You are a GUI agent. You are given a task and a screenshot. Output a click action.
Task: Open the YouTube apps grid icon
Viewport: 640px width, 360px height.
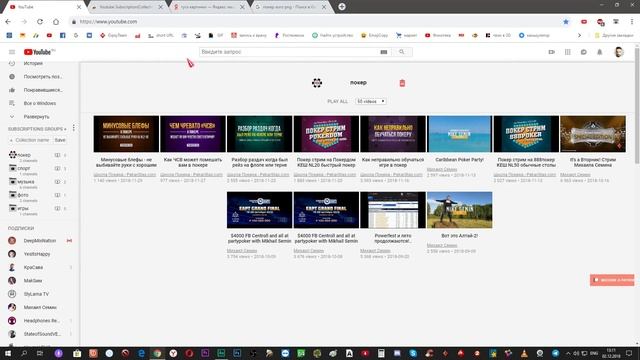click(x=567, y=52)
